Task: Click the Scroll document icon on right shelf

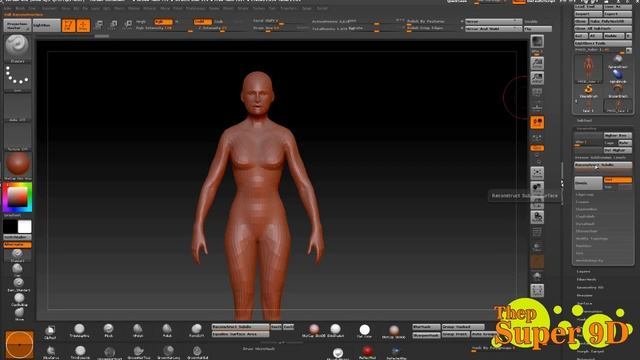Action: click(x=537, y=63)
